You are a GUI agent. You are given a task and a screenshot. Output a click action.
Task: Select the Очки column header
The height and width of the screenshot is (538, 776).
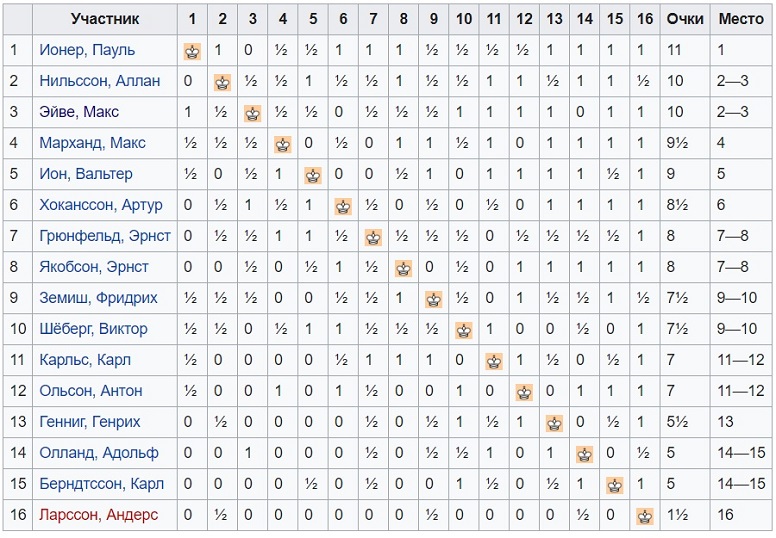click(x=685, y=19)
